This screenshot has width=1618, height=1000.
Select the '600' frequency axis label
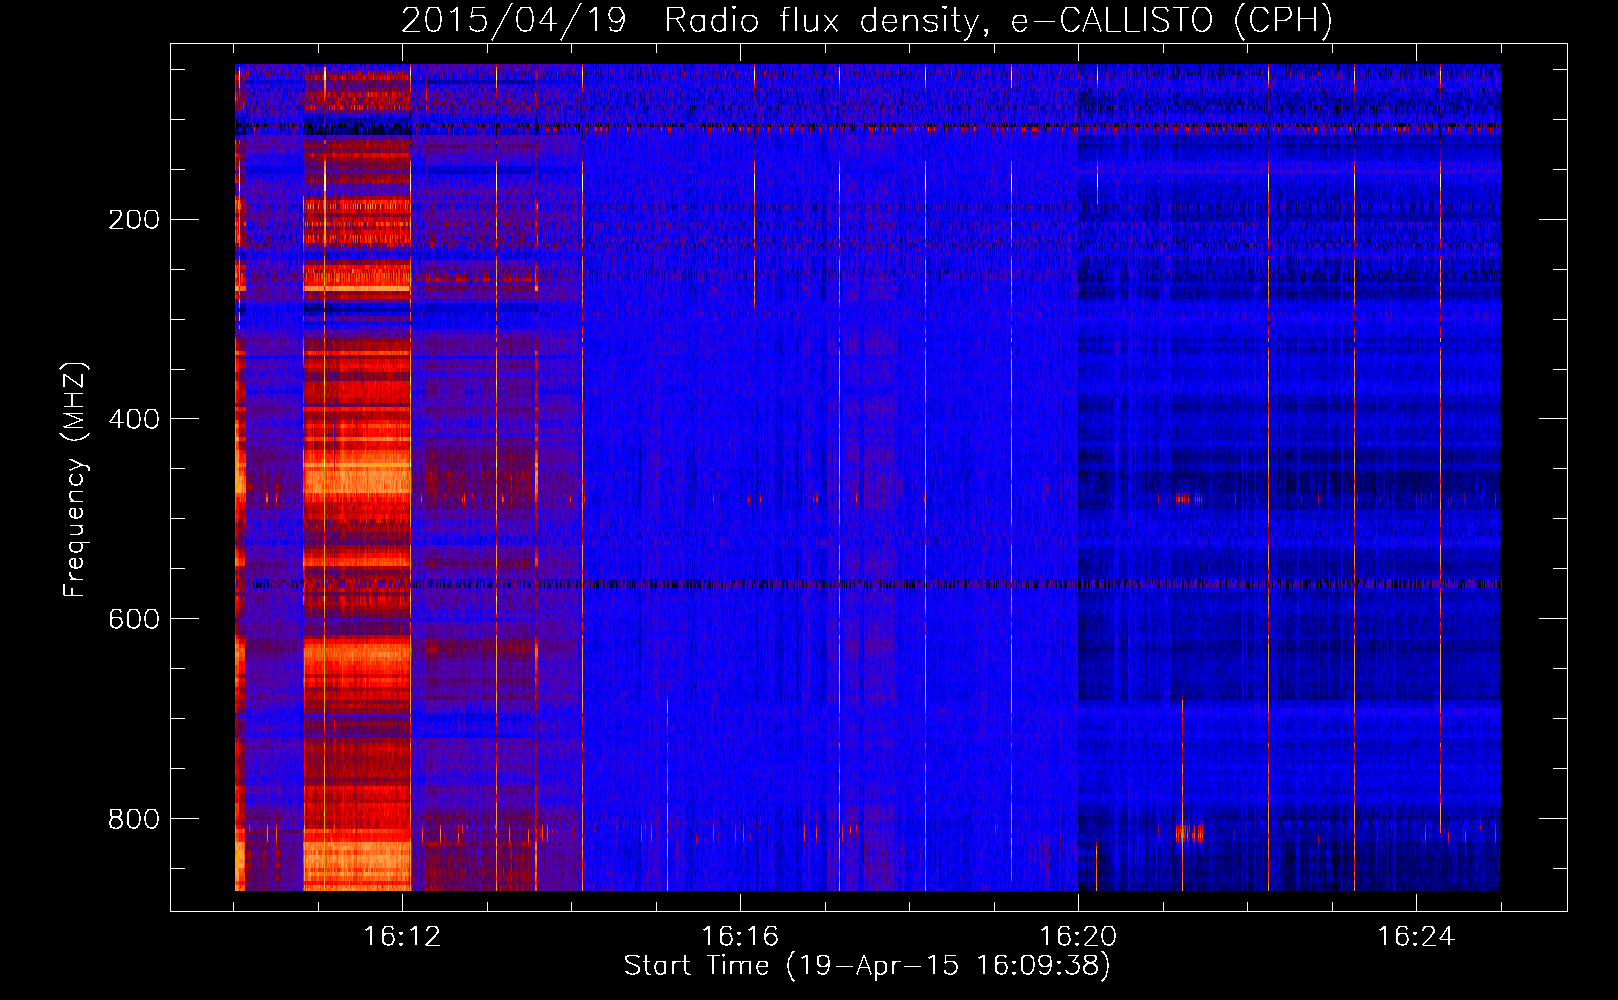[x=134, y=619]
